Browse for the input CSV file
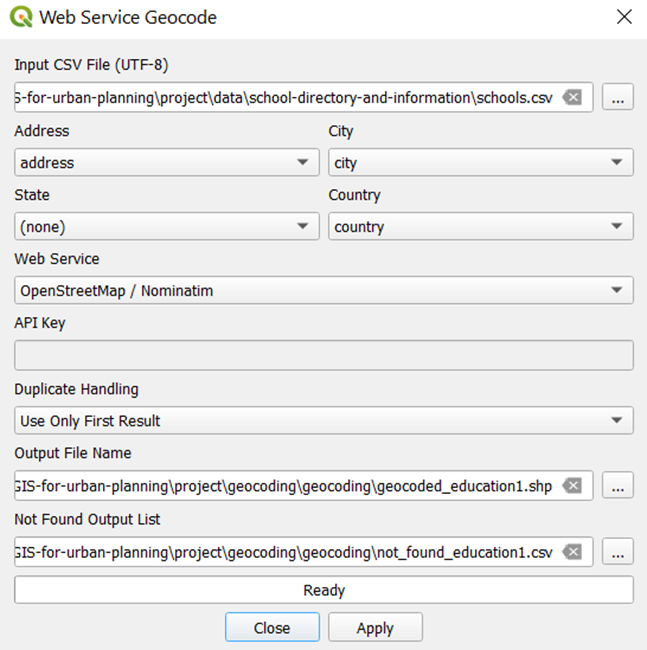 click(x=617, y=98)
